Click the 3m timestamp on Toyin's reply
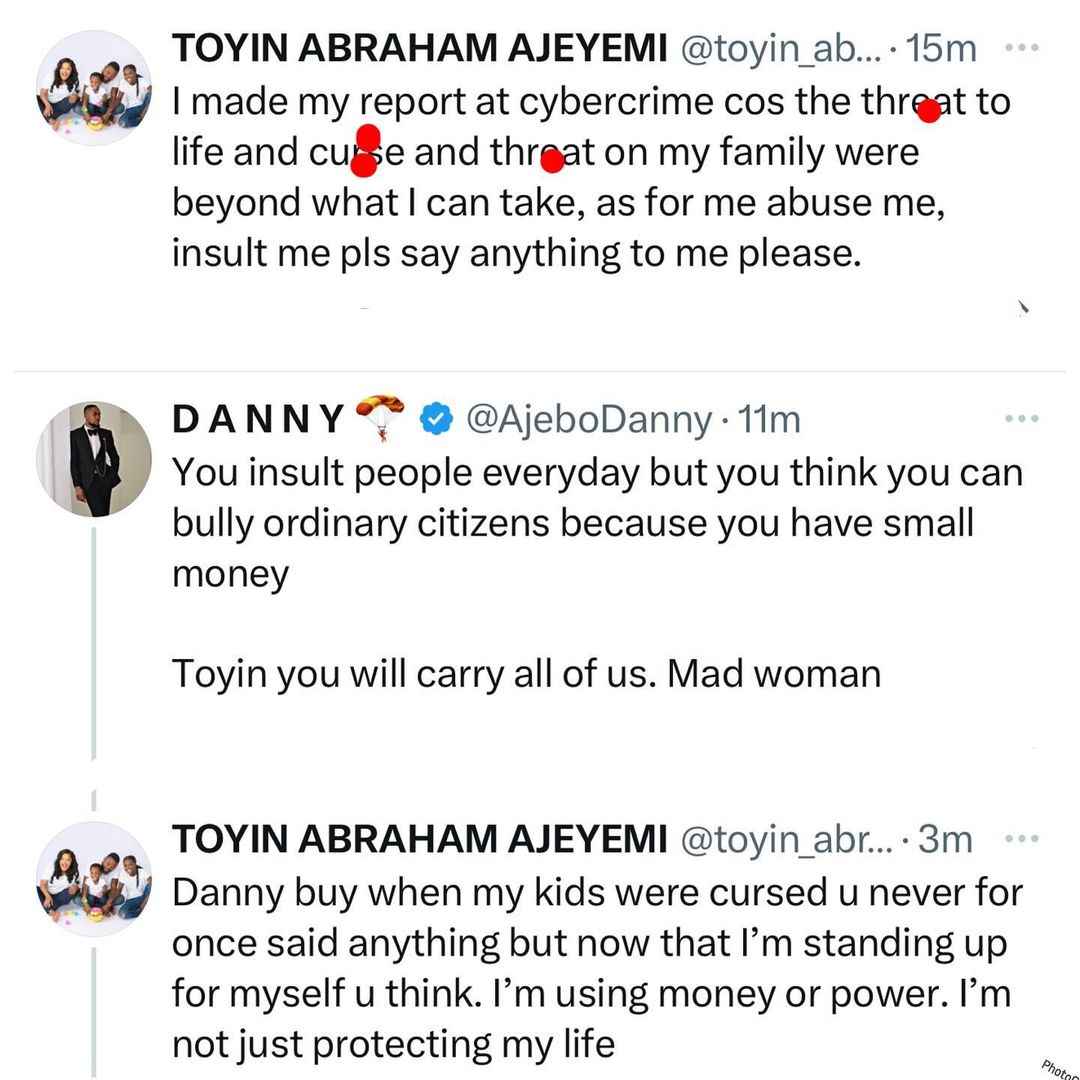Image resolution: width=1080 pixels, height=1080 pixels. [945, 839]
